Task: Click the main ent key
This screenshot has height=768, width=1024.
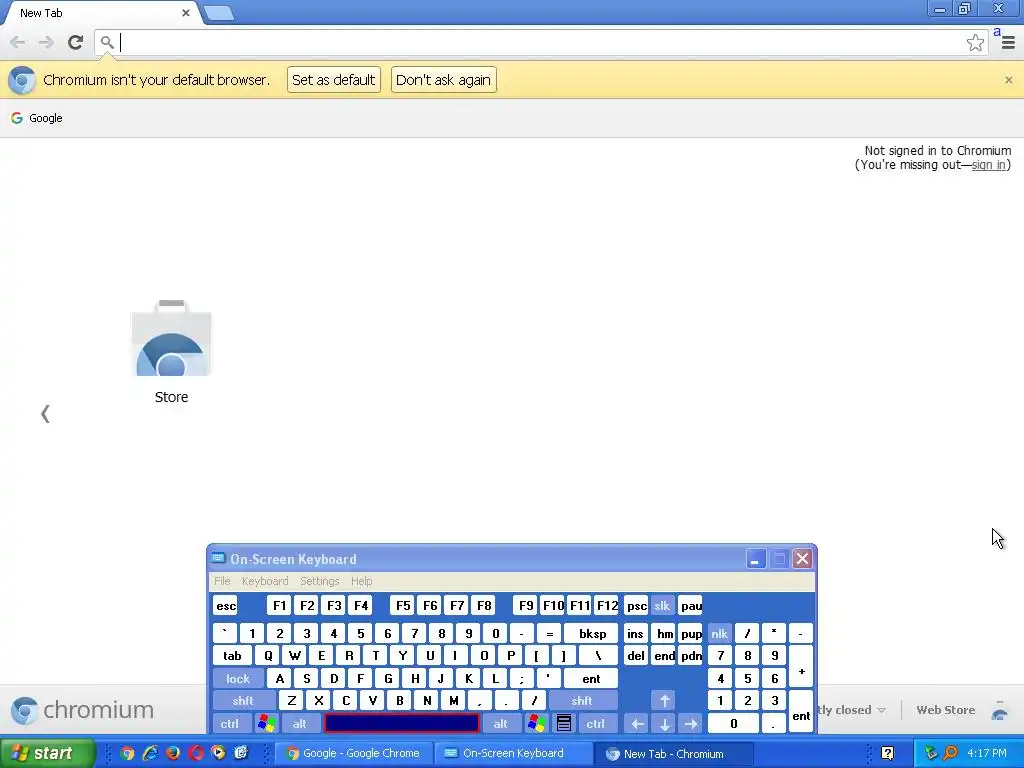Action: [591, 679]
